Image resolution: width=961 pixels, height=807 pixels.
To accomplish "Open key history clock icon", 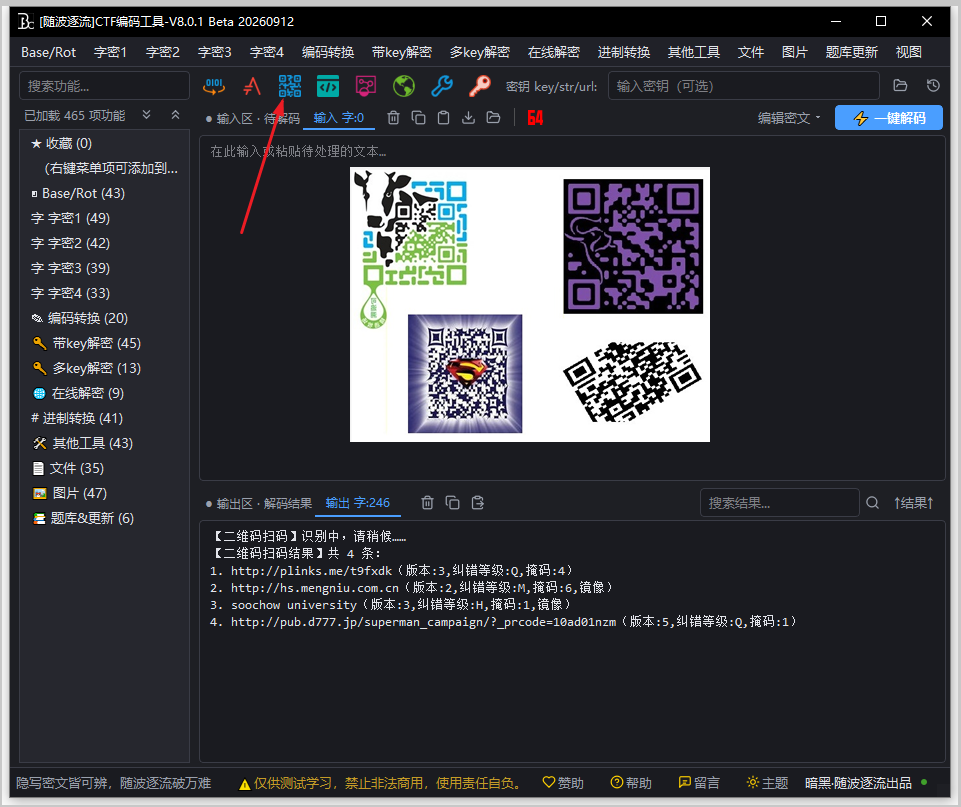I will pos(933,86).
